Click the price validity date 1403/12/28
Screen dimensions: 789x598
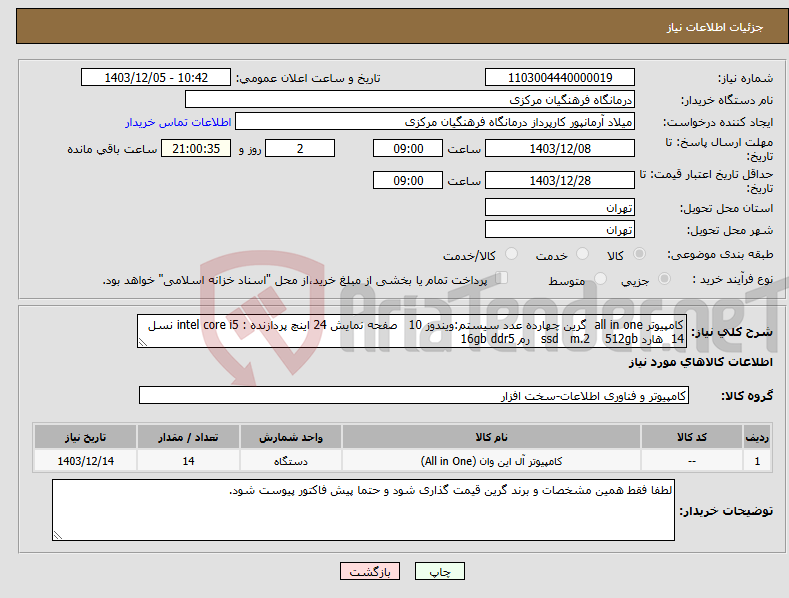[560, 180]
